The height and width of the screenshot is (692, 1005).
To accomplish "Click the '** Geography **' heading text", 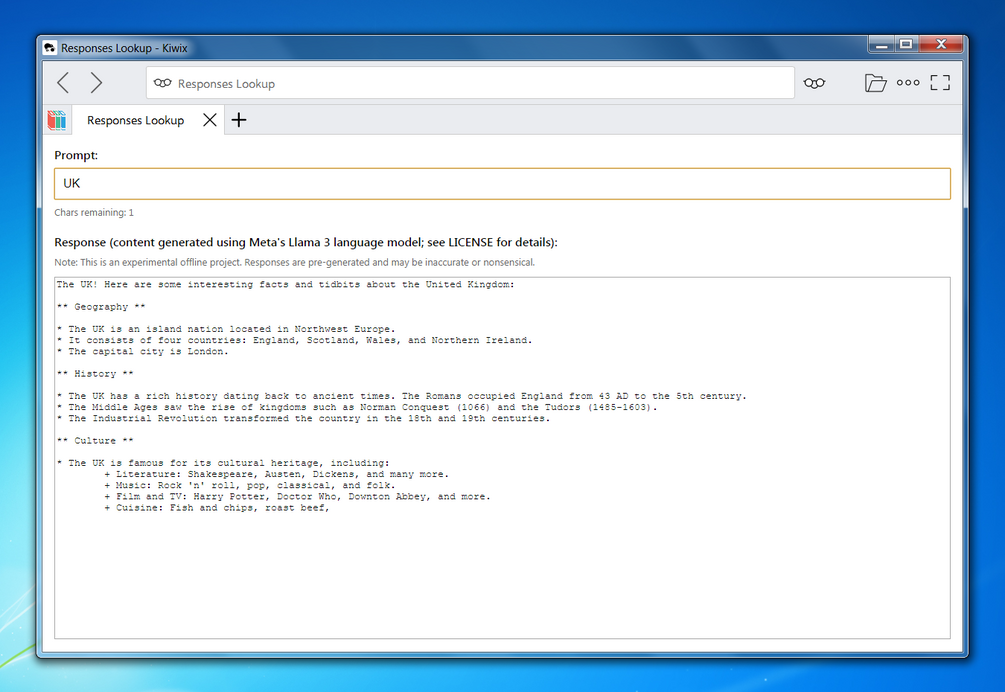I will point(101,307).
